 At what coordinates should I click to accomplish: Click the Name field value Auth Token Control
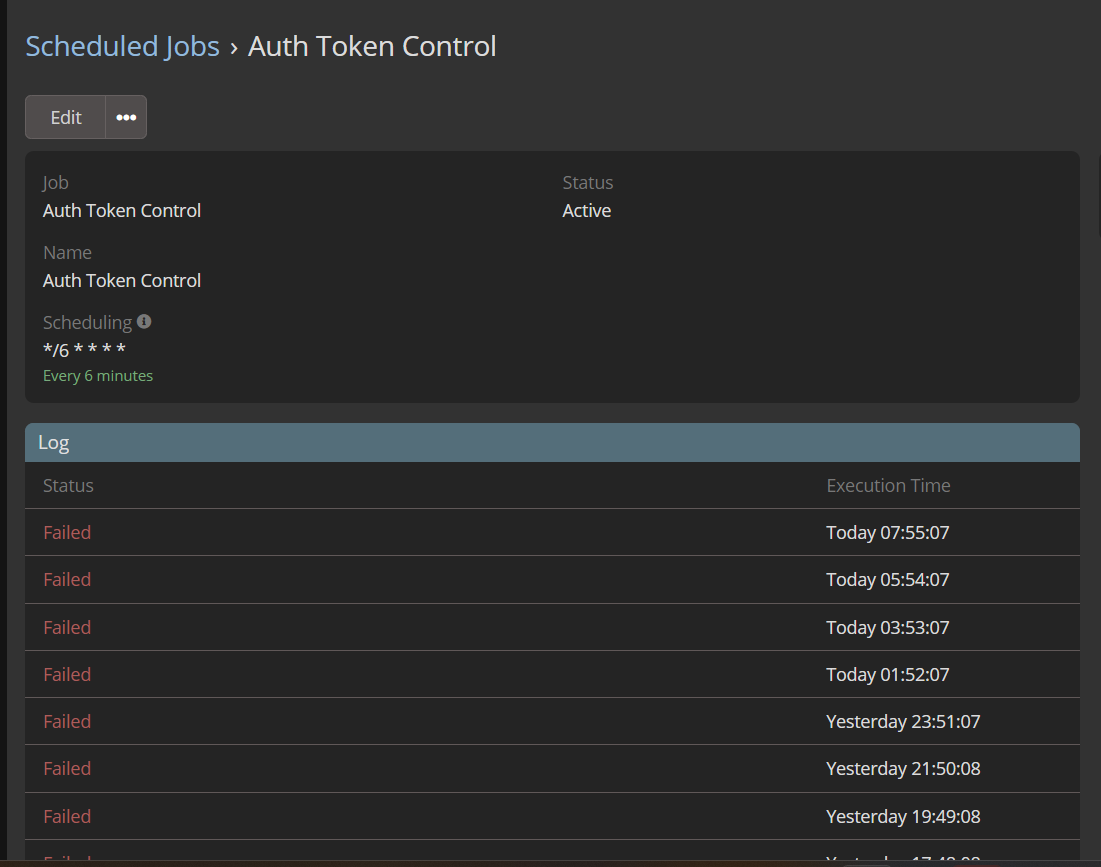122,281
